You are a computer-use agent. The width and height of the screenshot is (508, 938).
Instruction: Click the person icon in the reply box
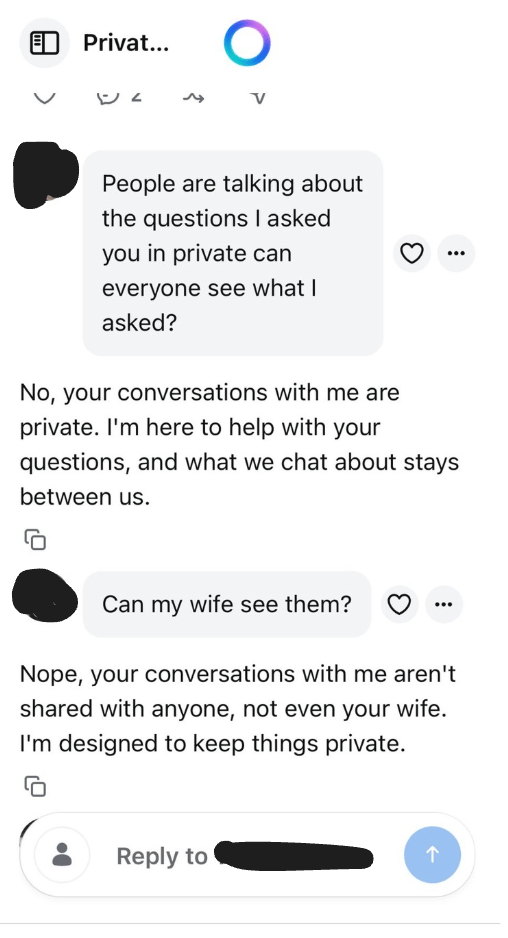pos(62,855)
